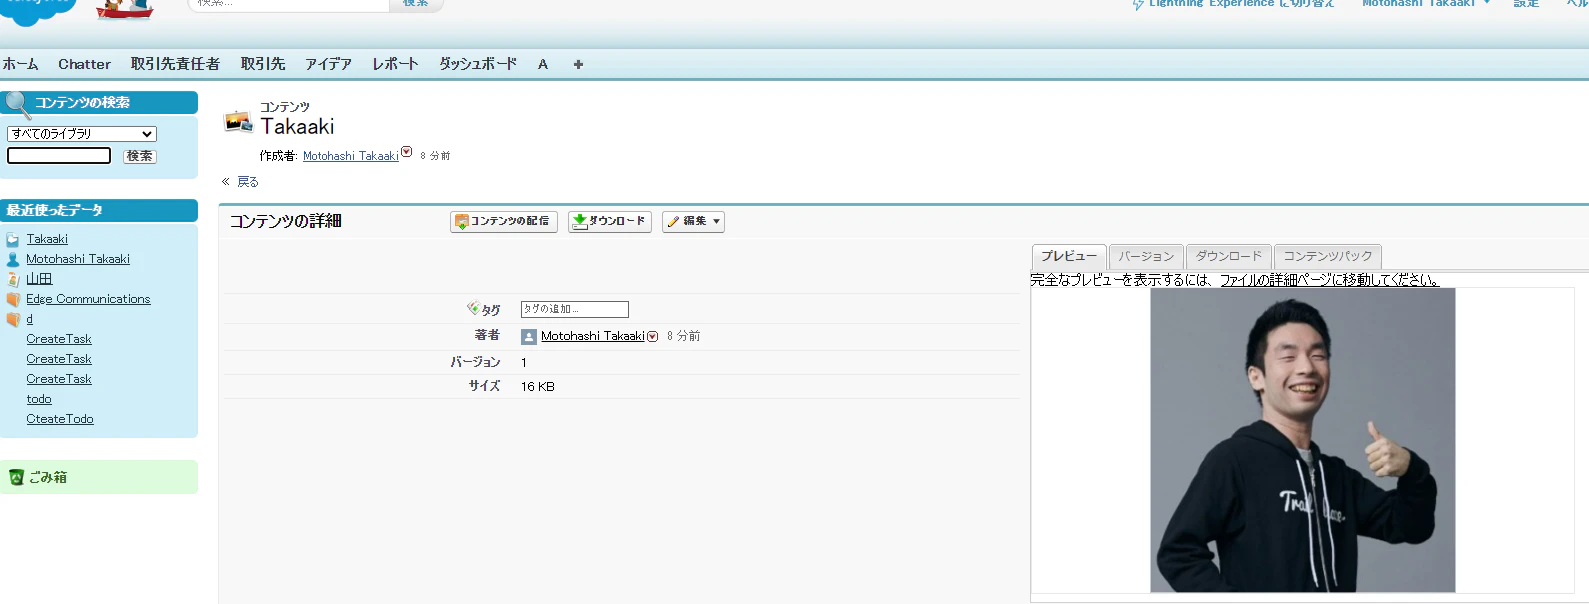Screen dimensions: 1589x604
Task: Focus the content search text box
Action: 59,156
